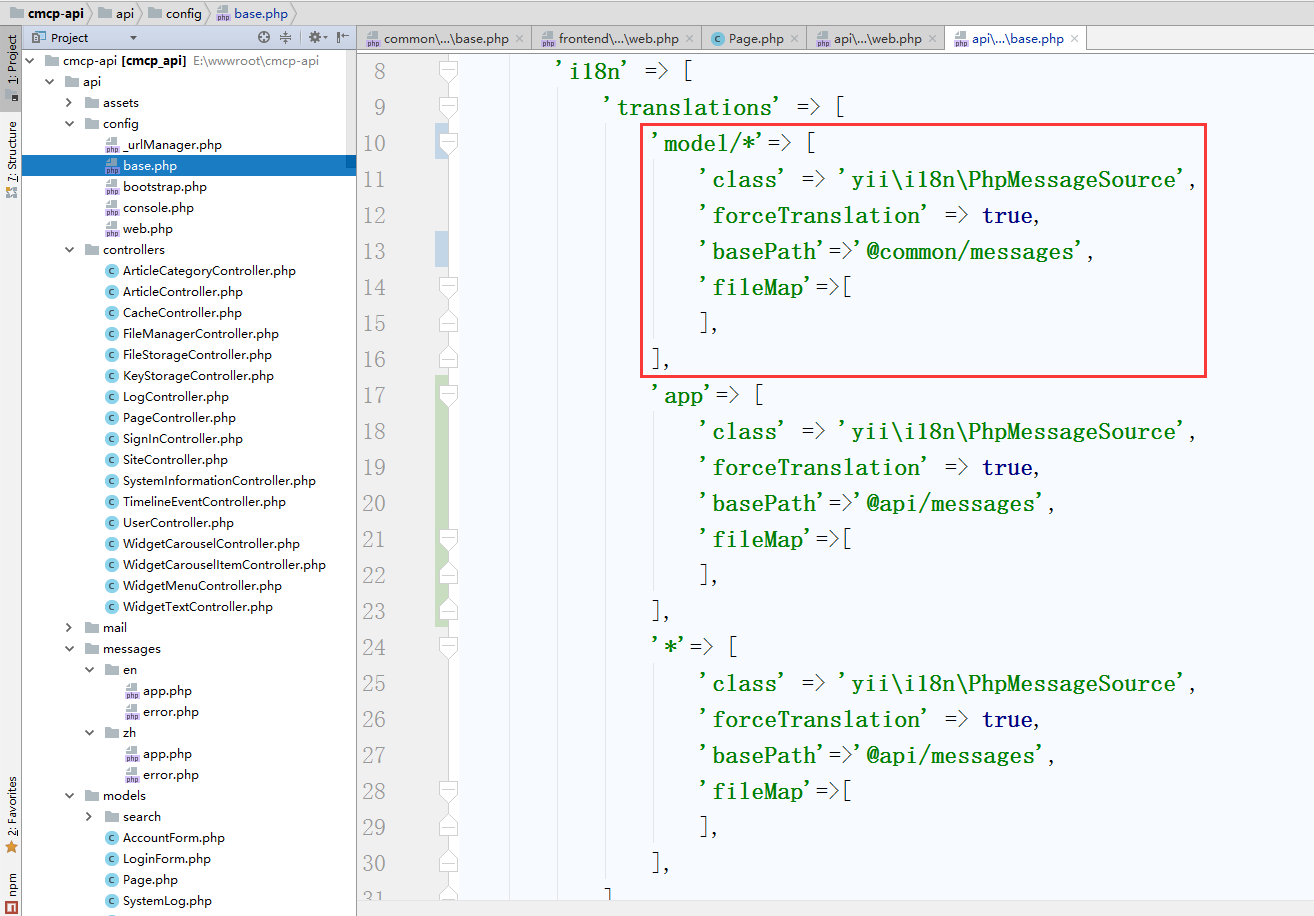Collapse the controllers folder
1314x916 pixels.
coord(69,250)
